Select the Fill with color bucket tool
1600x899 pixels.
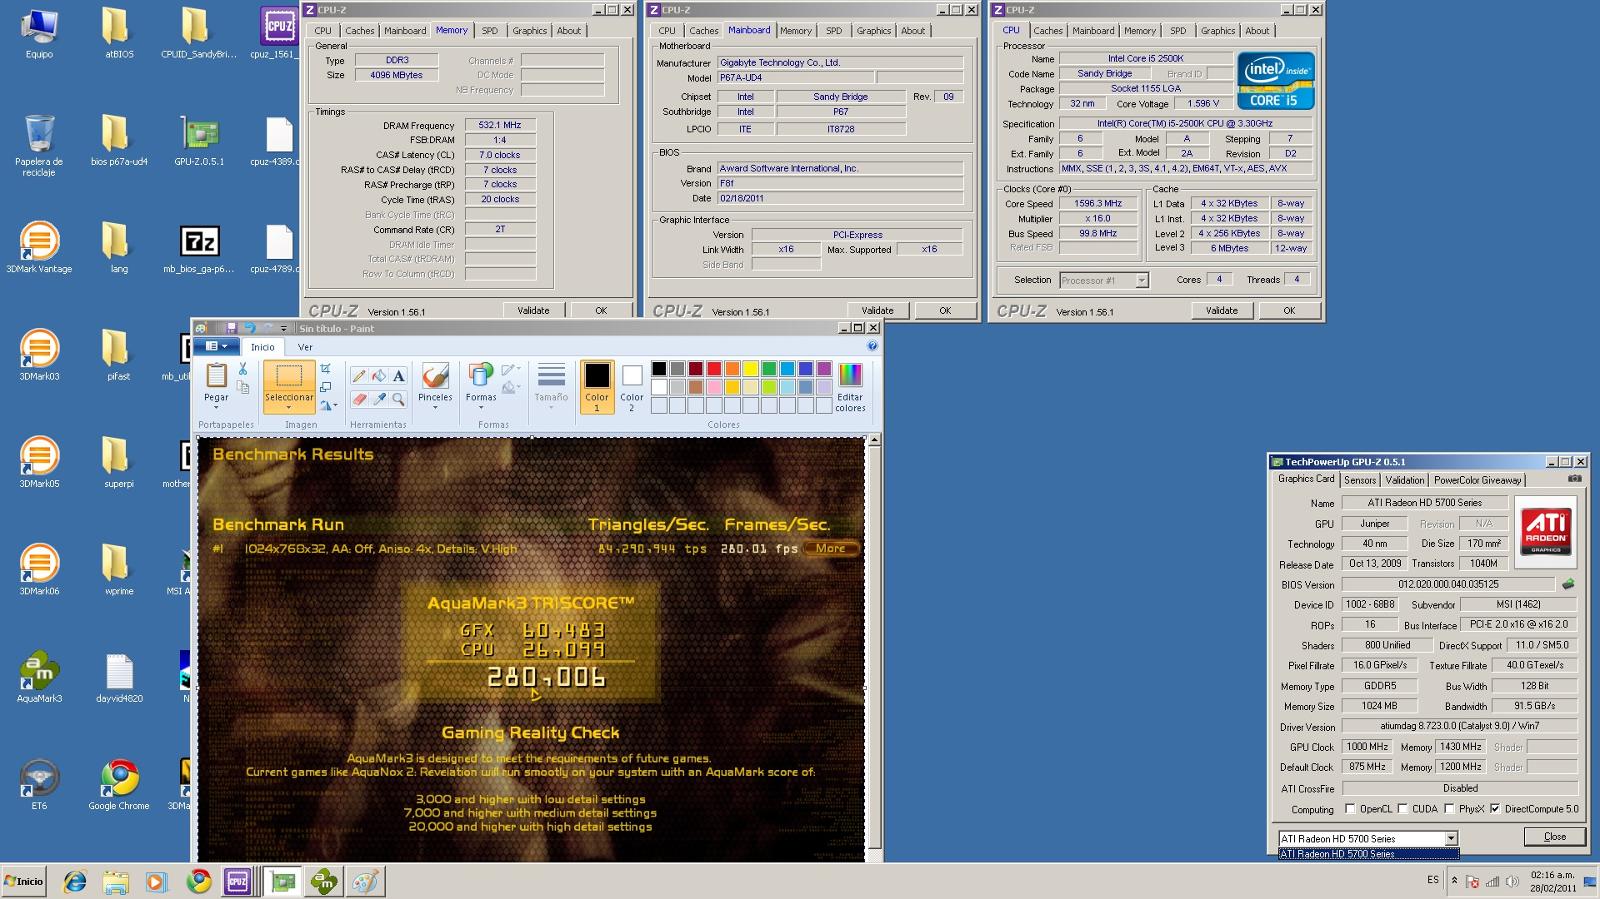pos(379,376)
